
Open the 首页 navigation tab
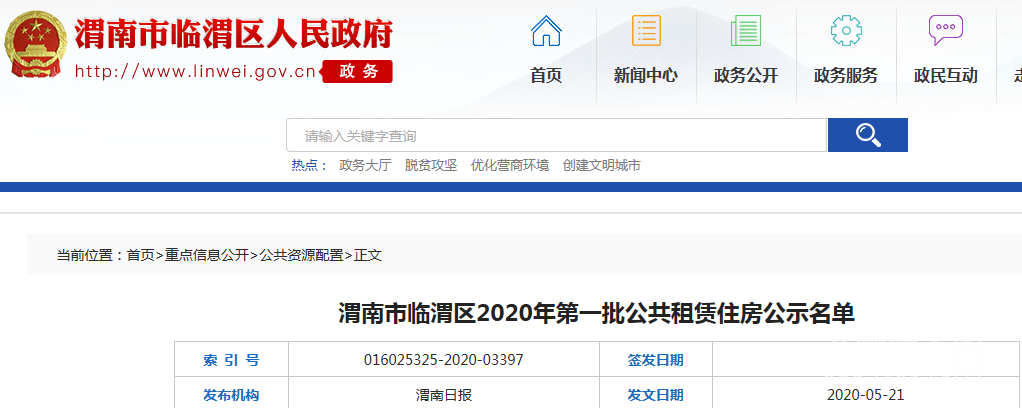tap(546, 75)
